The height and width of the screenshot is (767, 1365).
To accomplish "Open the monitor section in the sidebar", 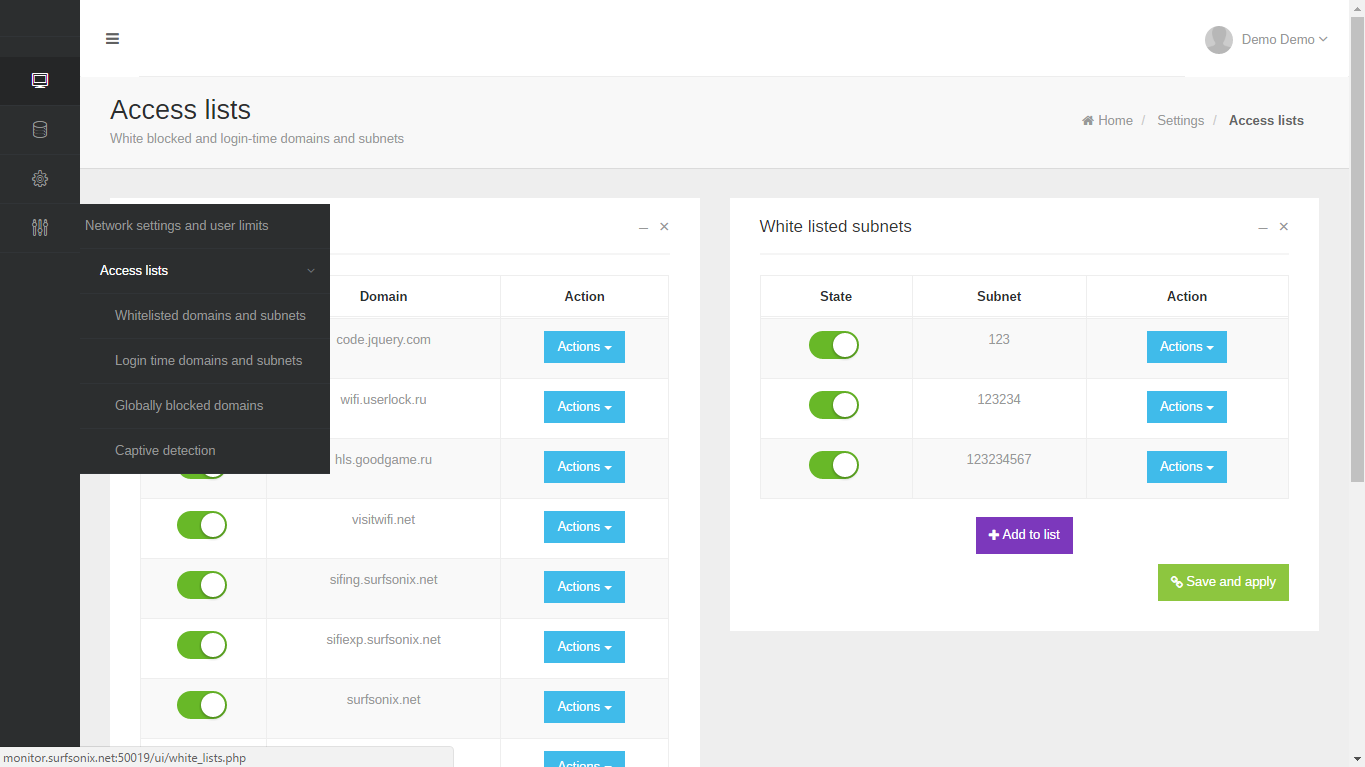I will click(40, 80).
